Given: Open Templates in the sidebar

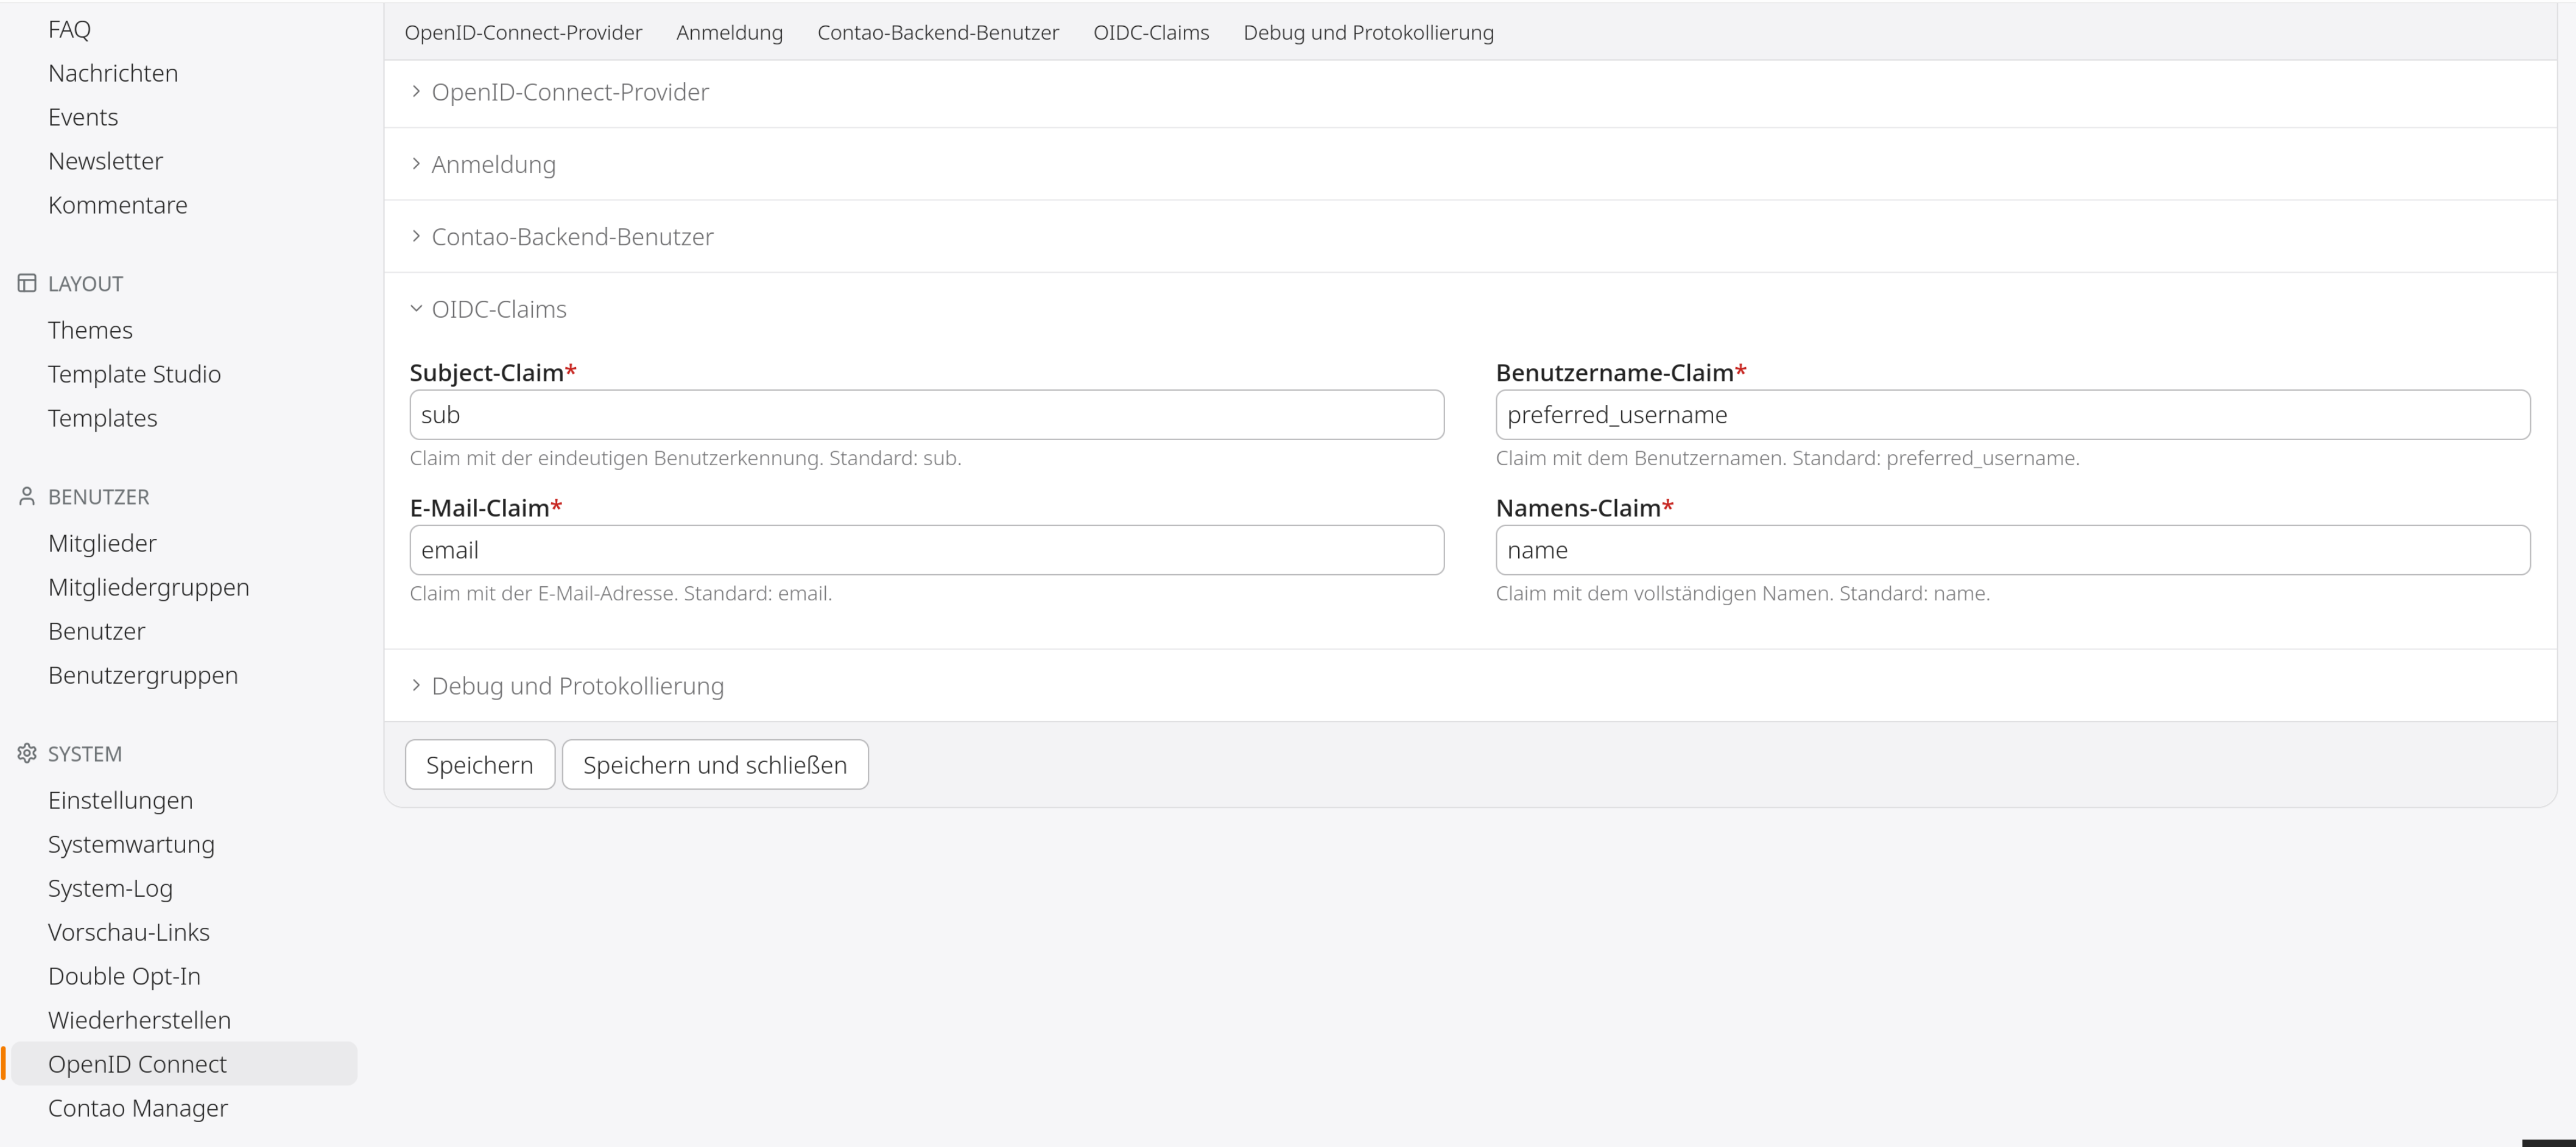Looking at the screenshot, I should (103, 418).
